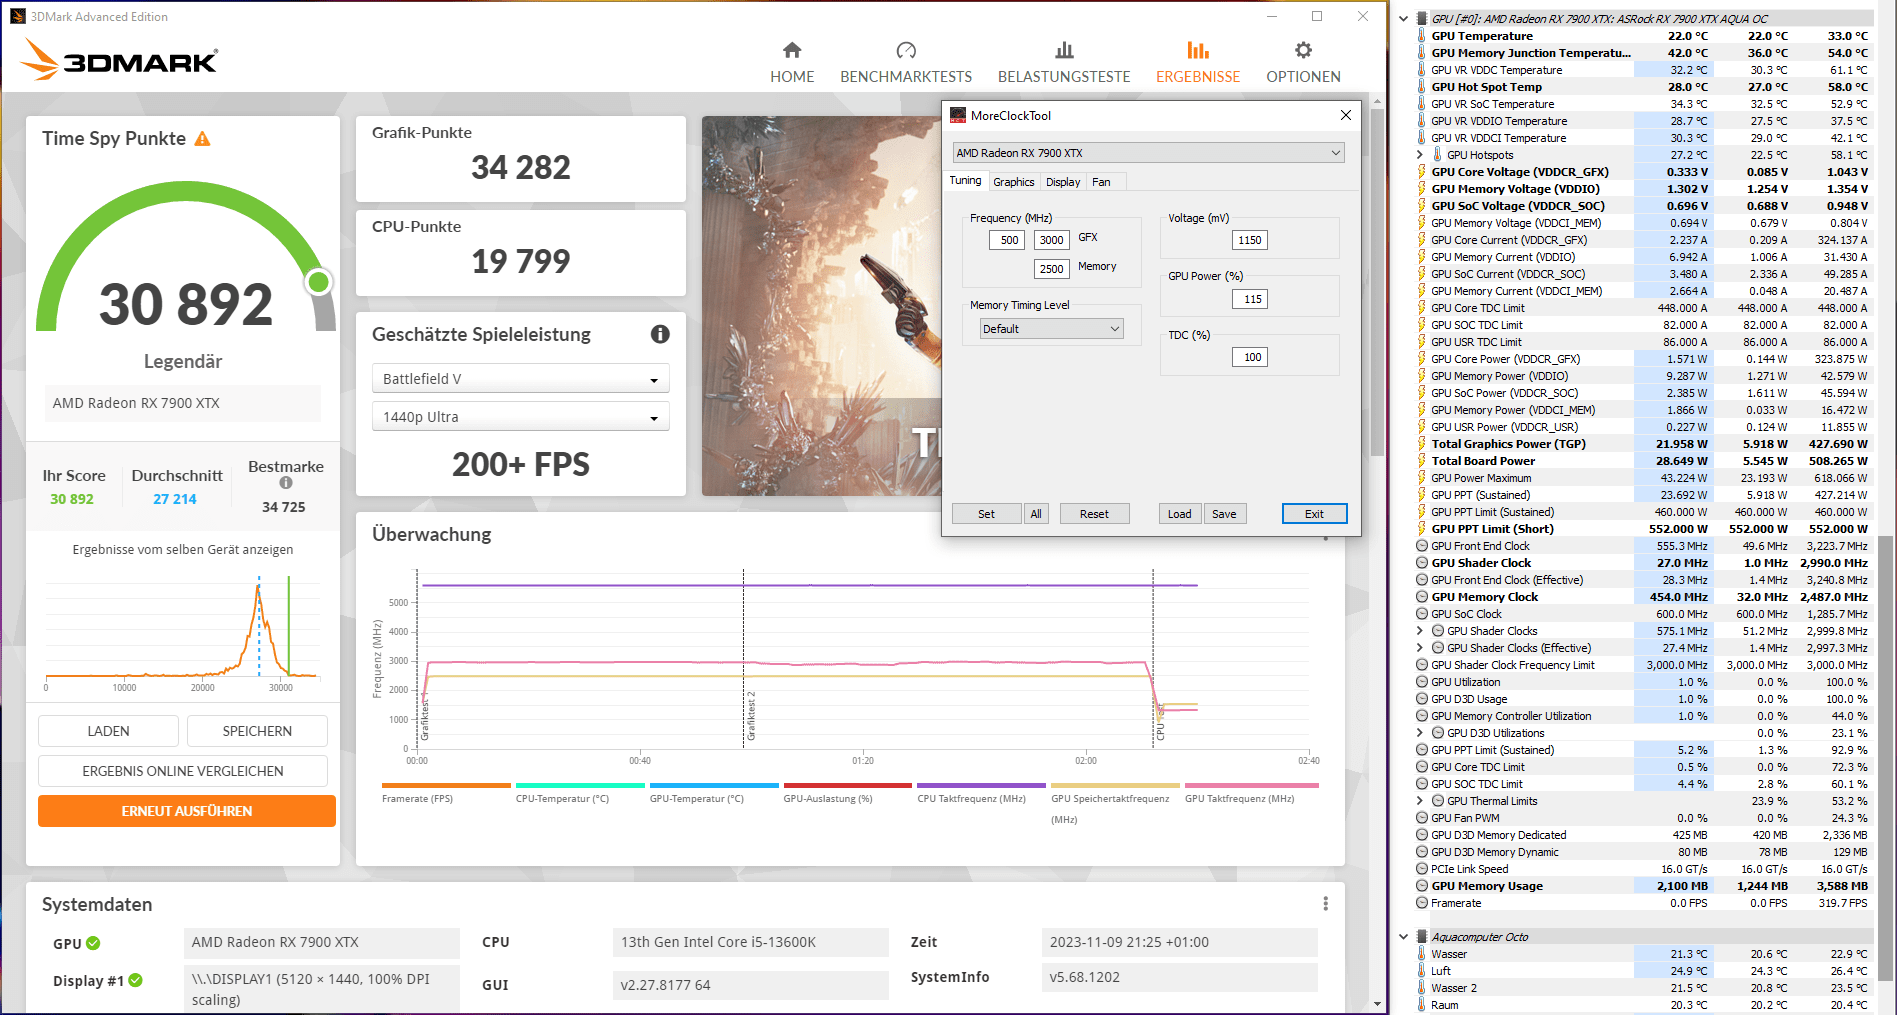
Task: Open the Belastungstests bar chart icon
Action: (x=1064, y=50)
